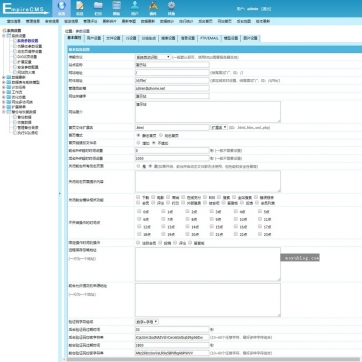Viewport: 362px width, 362px height.
Task: Open the globe System icon in header
Action: tap(61, 8)
